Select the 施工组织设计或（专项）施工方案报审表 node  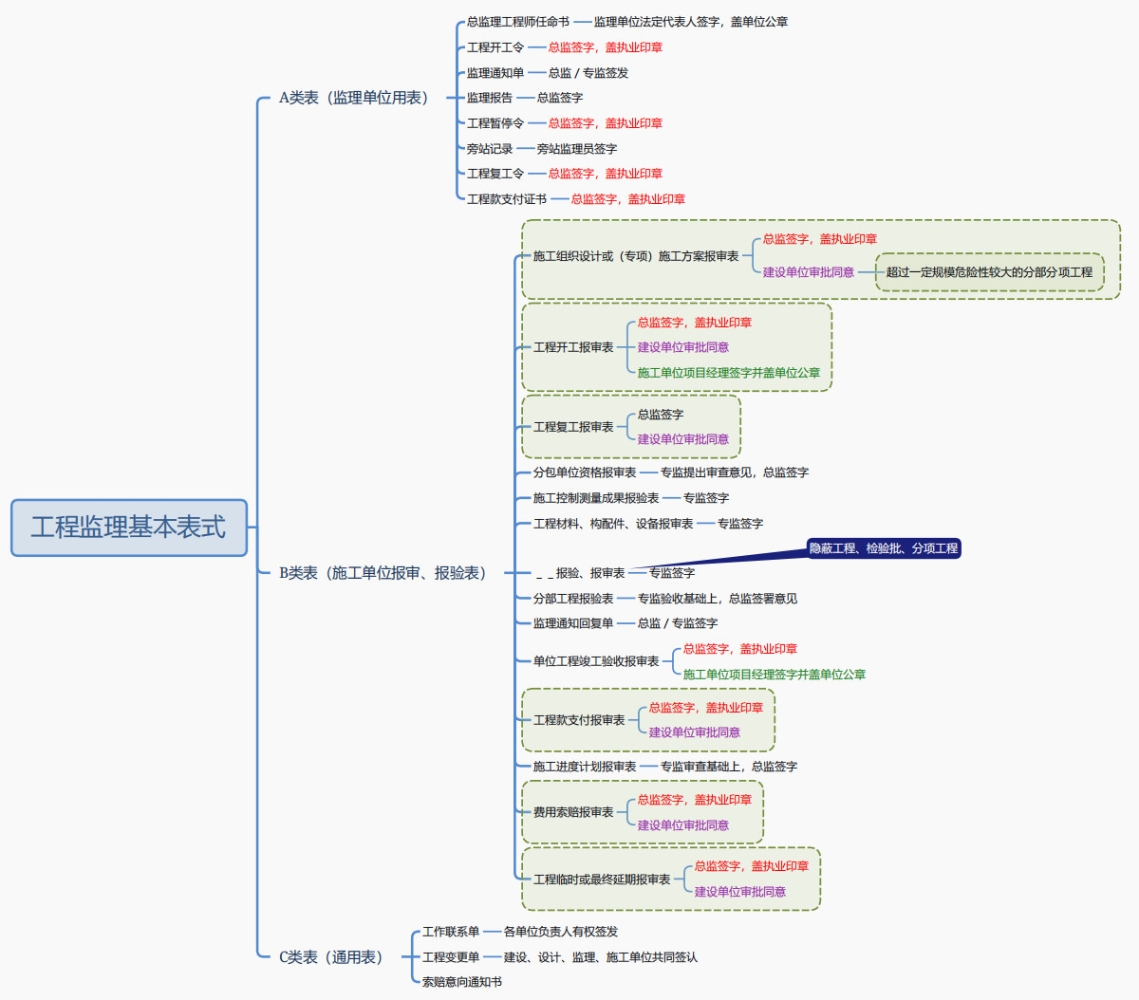point(635,257)
